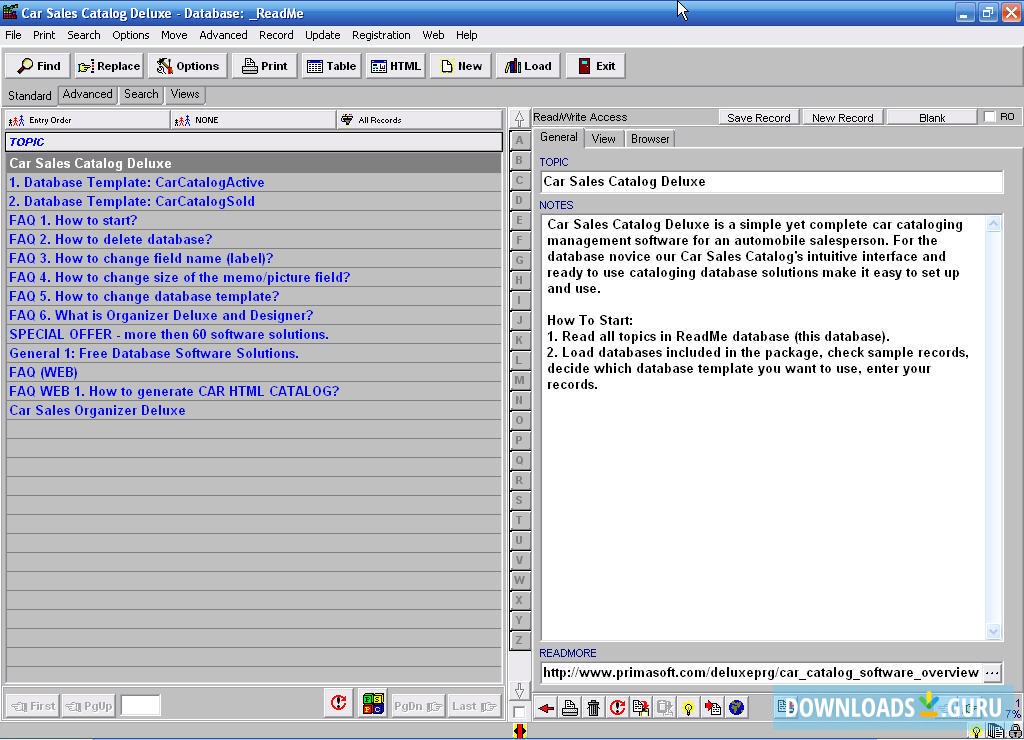1024x740 pixels.
Task: Click the Find toolbar button
Action: tap(39, 66)
